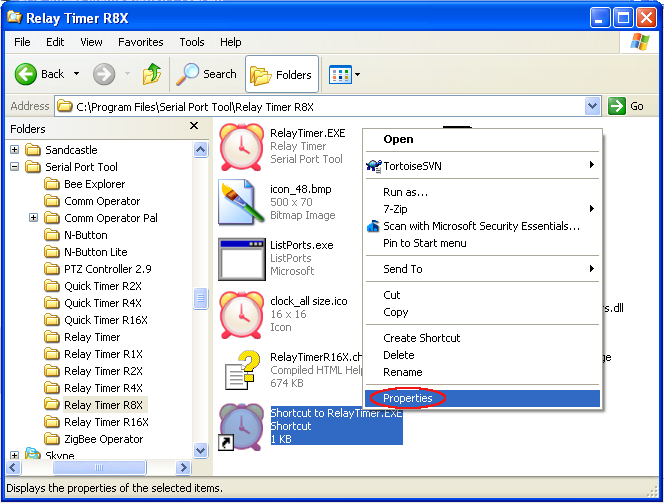Click the clock_all size.ico clock icon
This screenshot has height=503, width=664.
[241, 315]
